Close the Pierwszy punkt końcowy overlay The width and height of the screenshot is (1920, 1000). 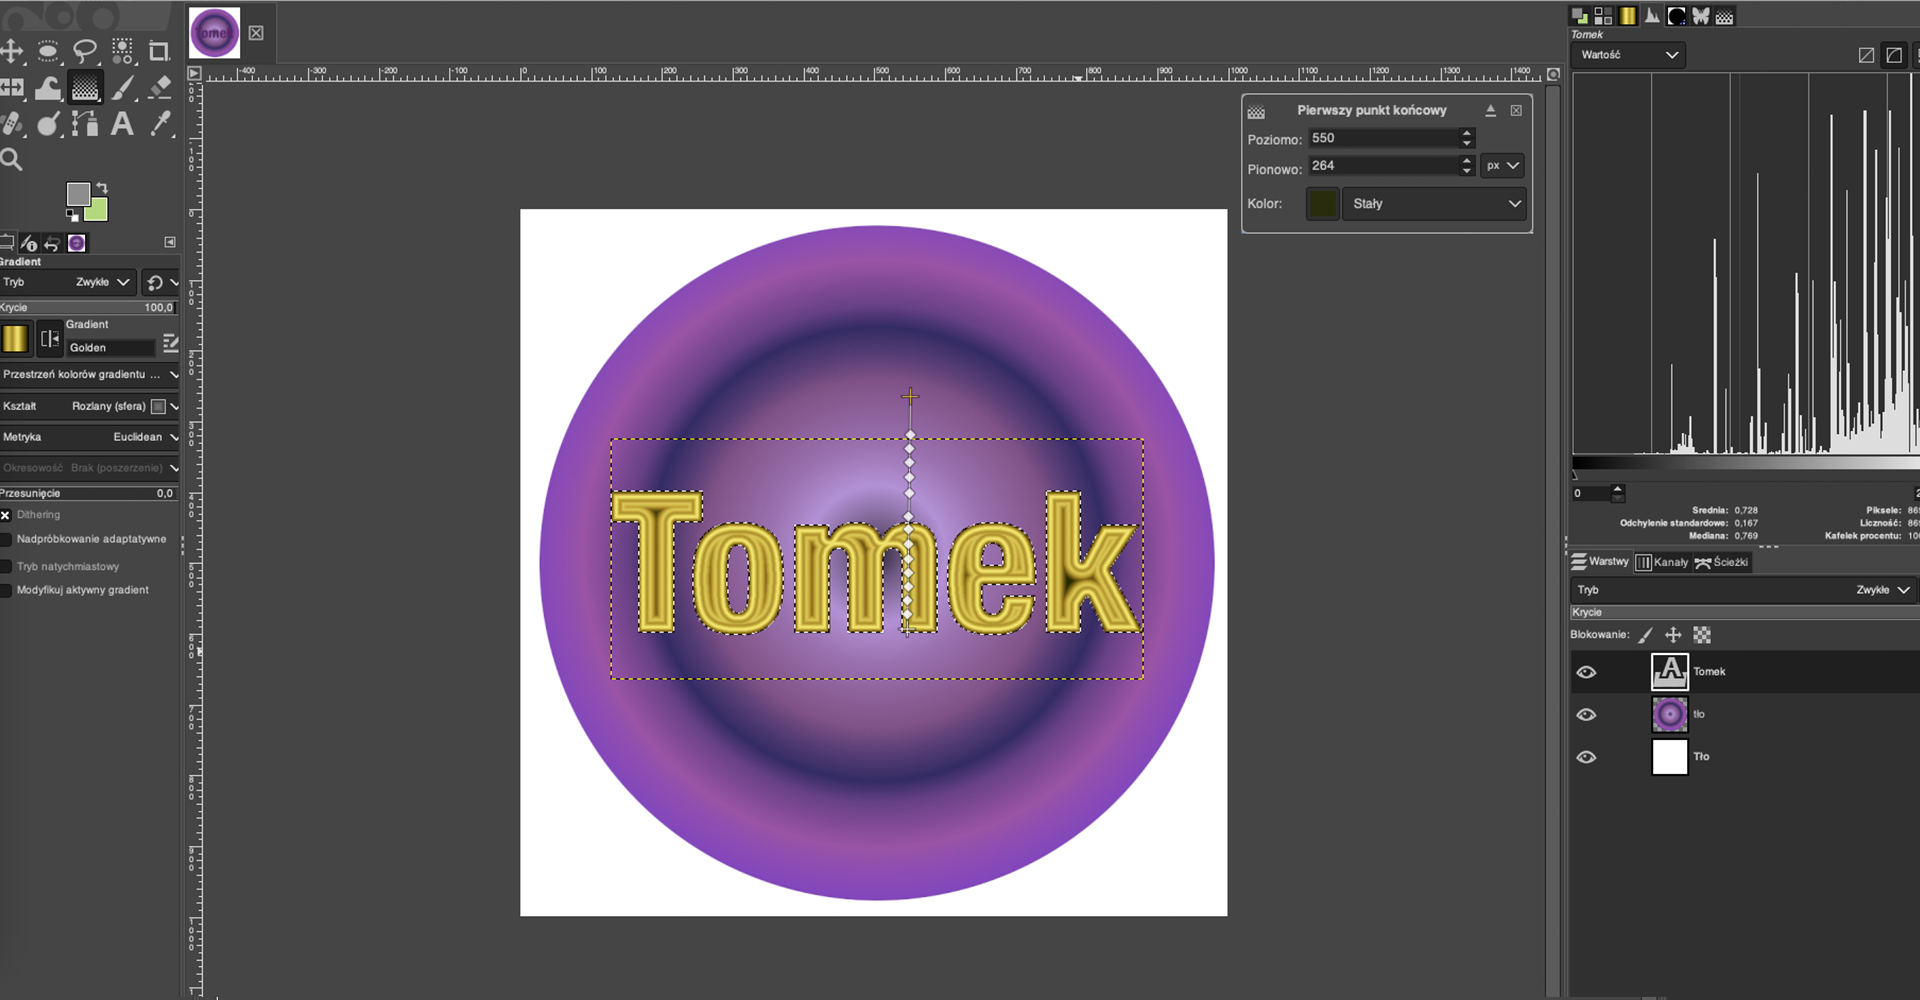click(1516, 110)
